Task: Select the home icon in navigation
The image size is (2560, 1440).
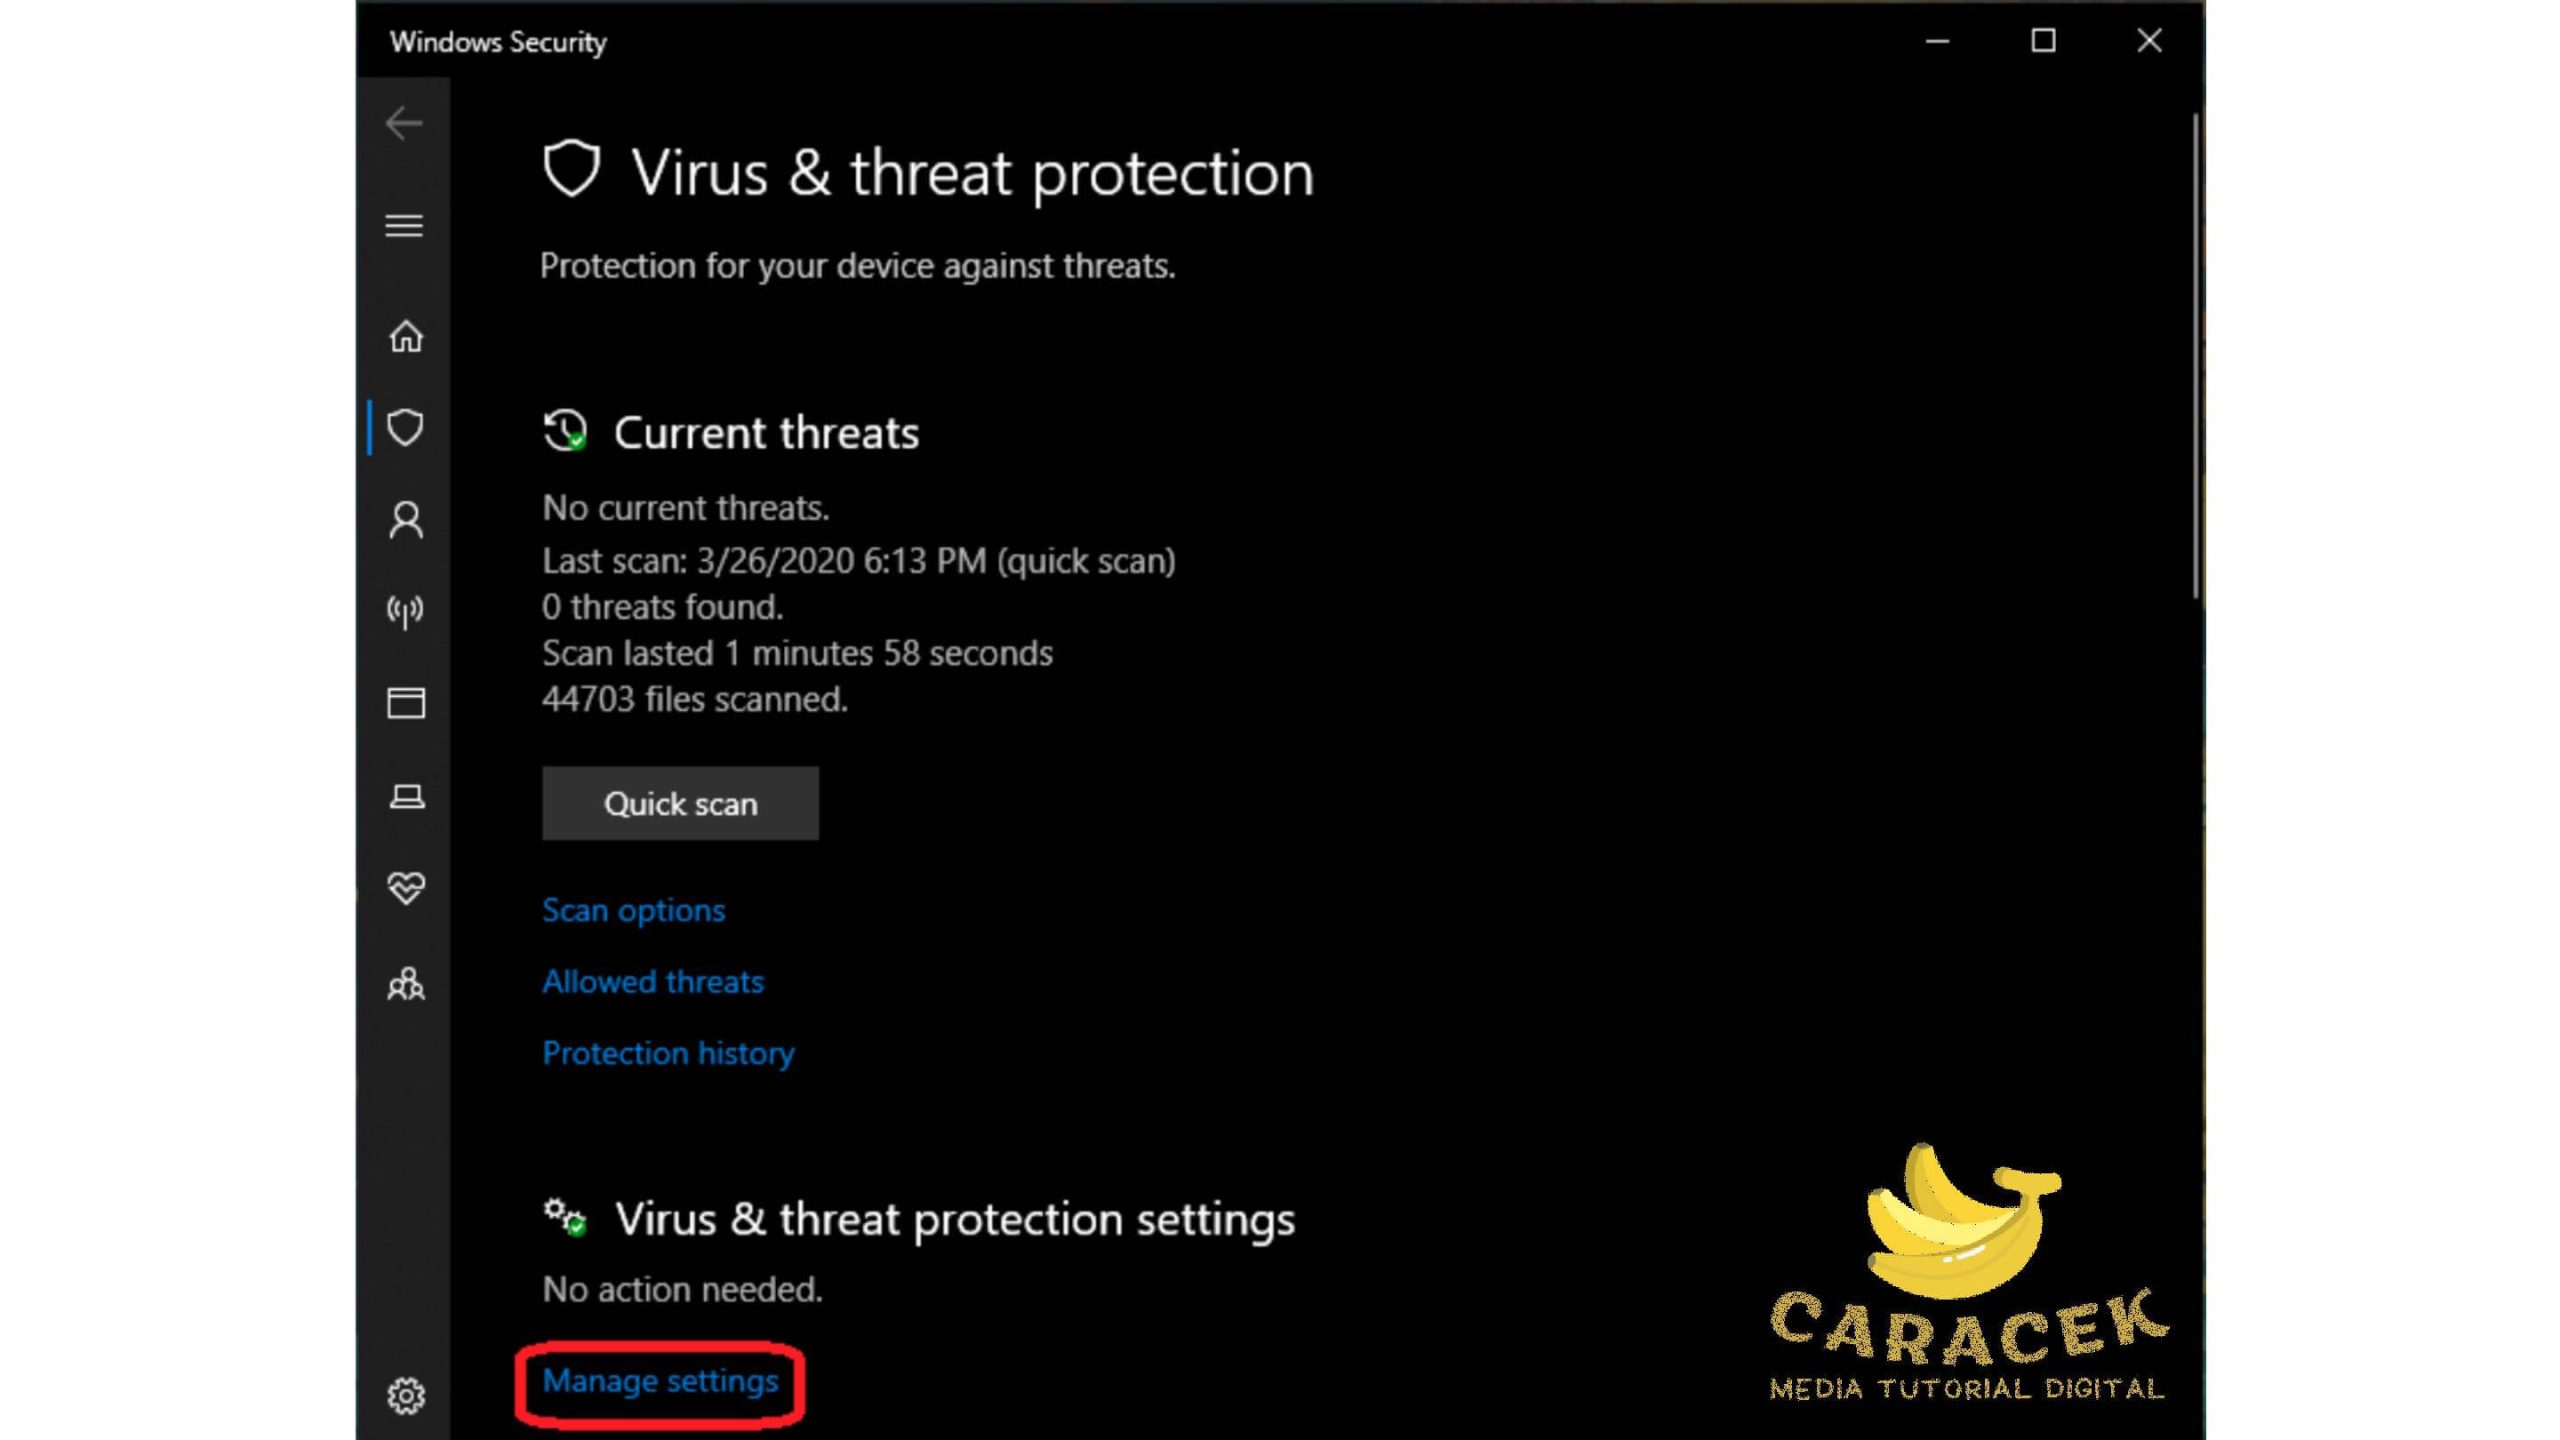Action: [x=406, y=334]
